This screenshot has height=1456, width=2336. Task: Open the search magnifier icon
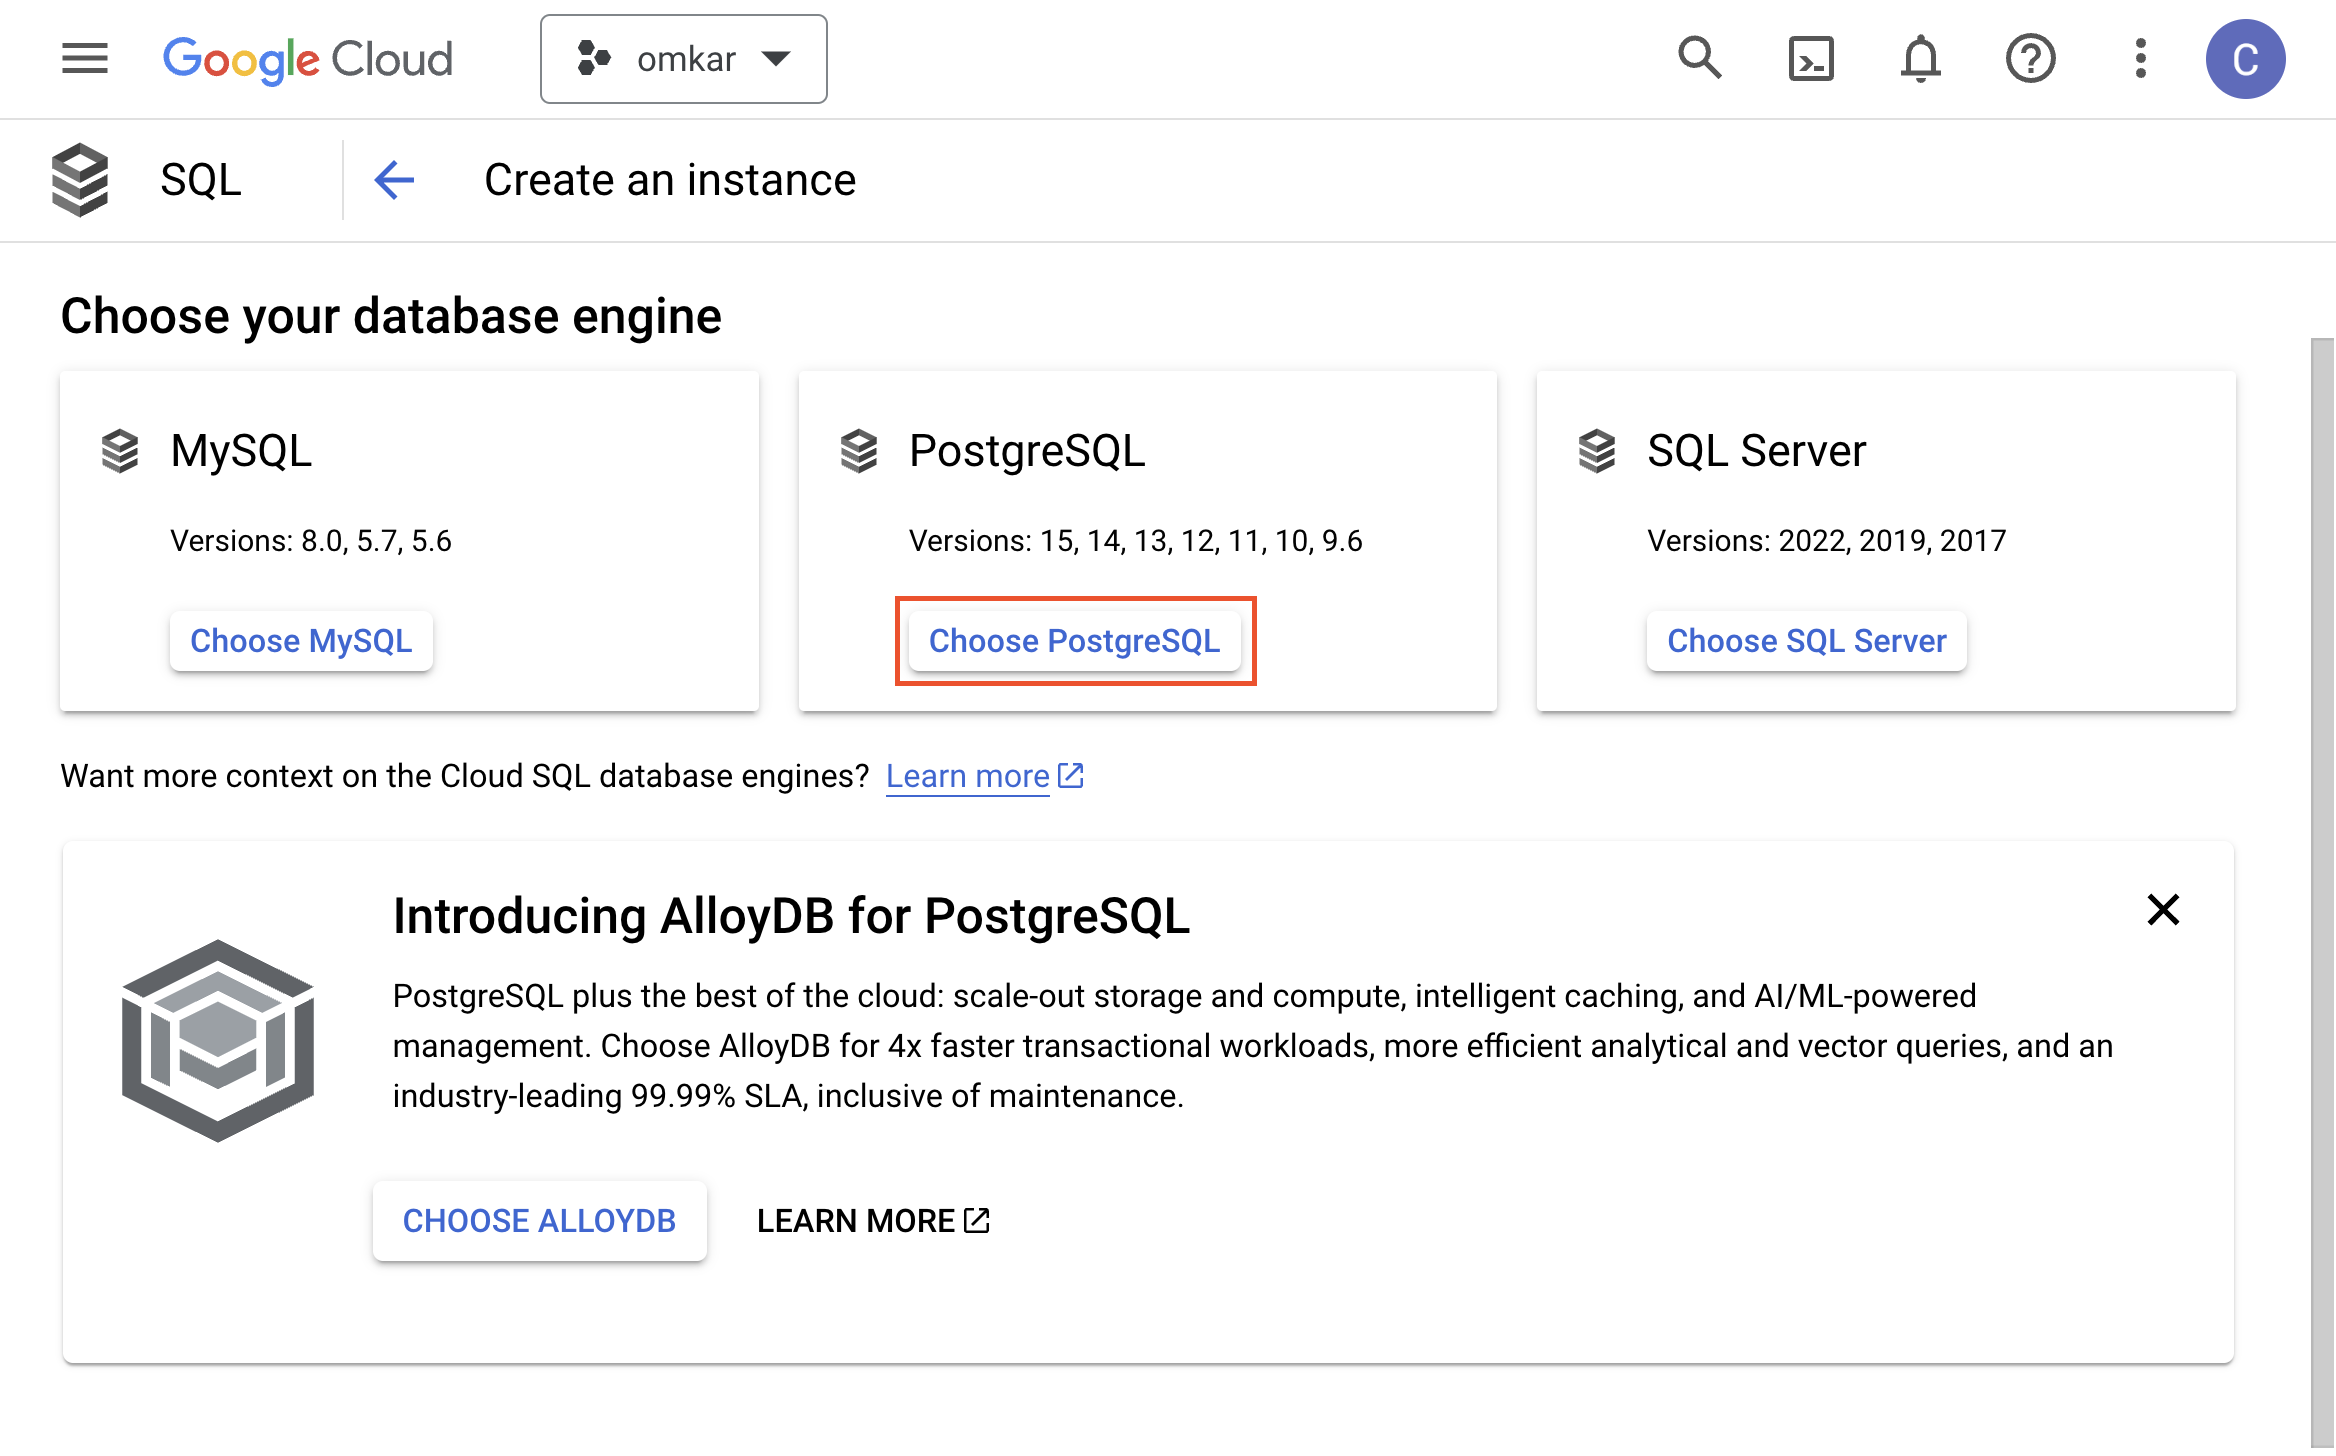point(1699,59)
